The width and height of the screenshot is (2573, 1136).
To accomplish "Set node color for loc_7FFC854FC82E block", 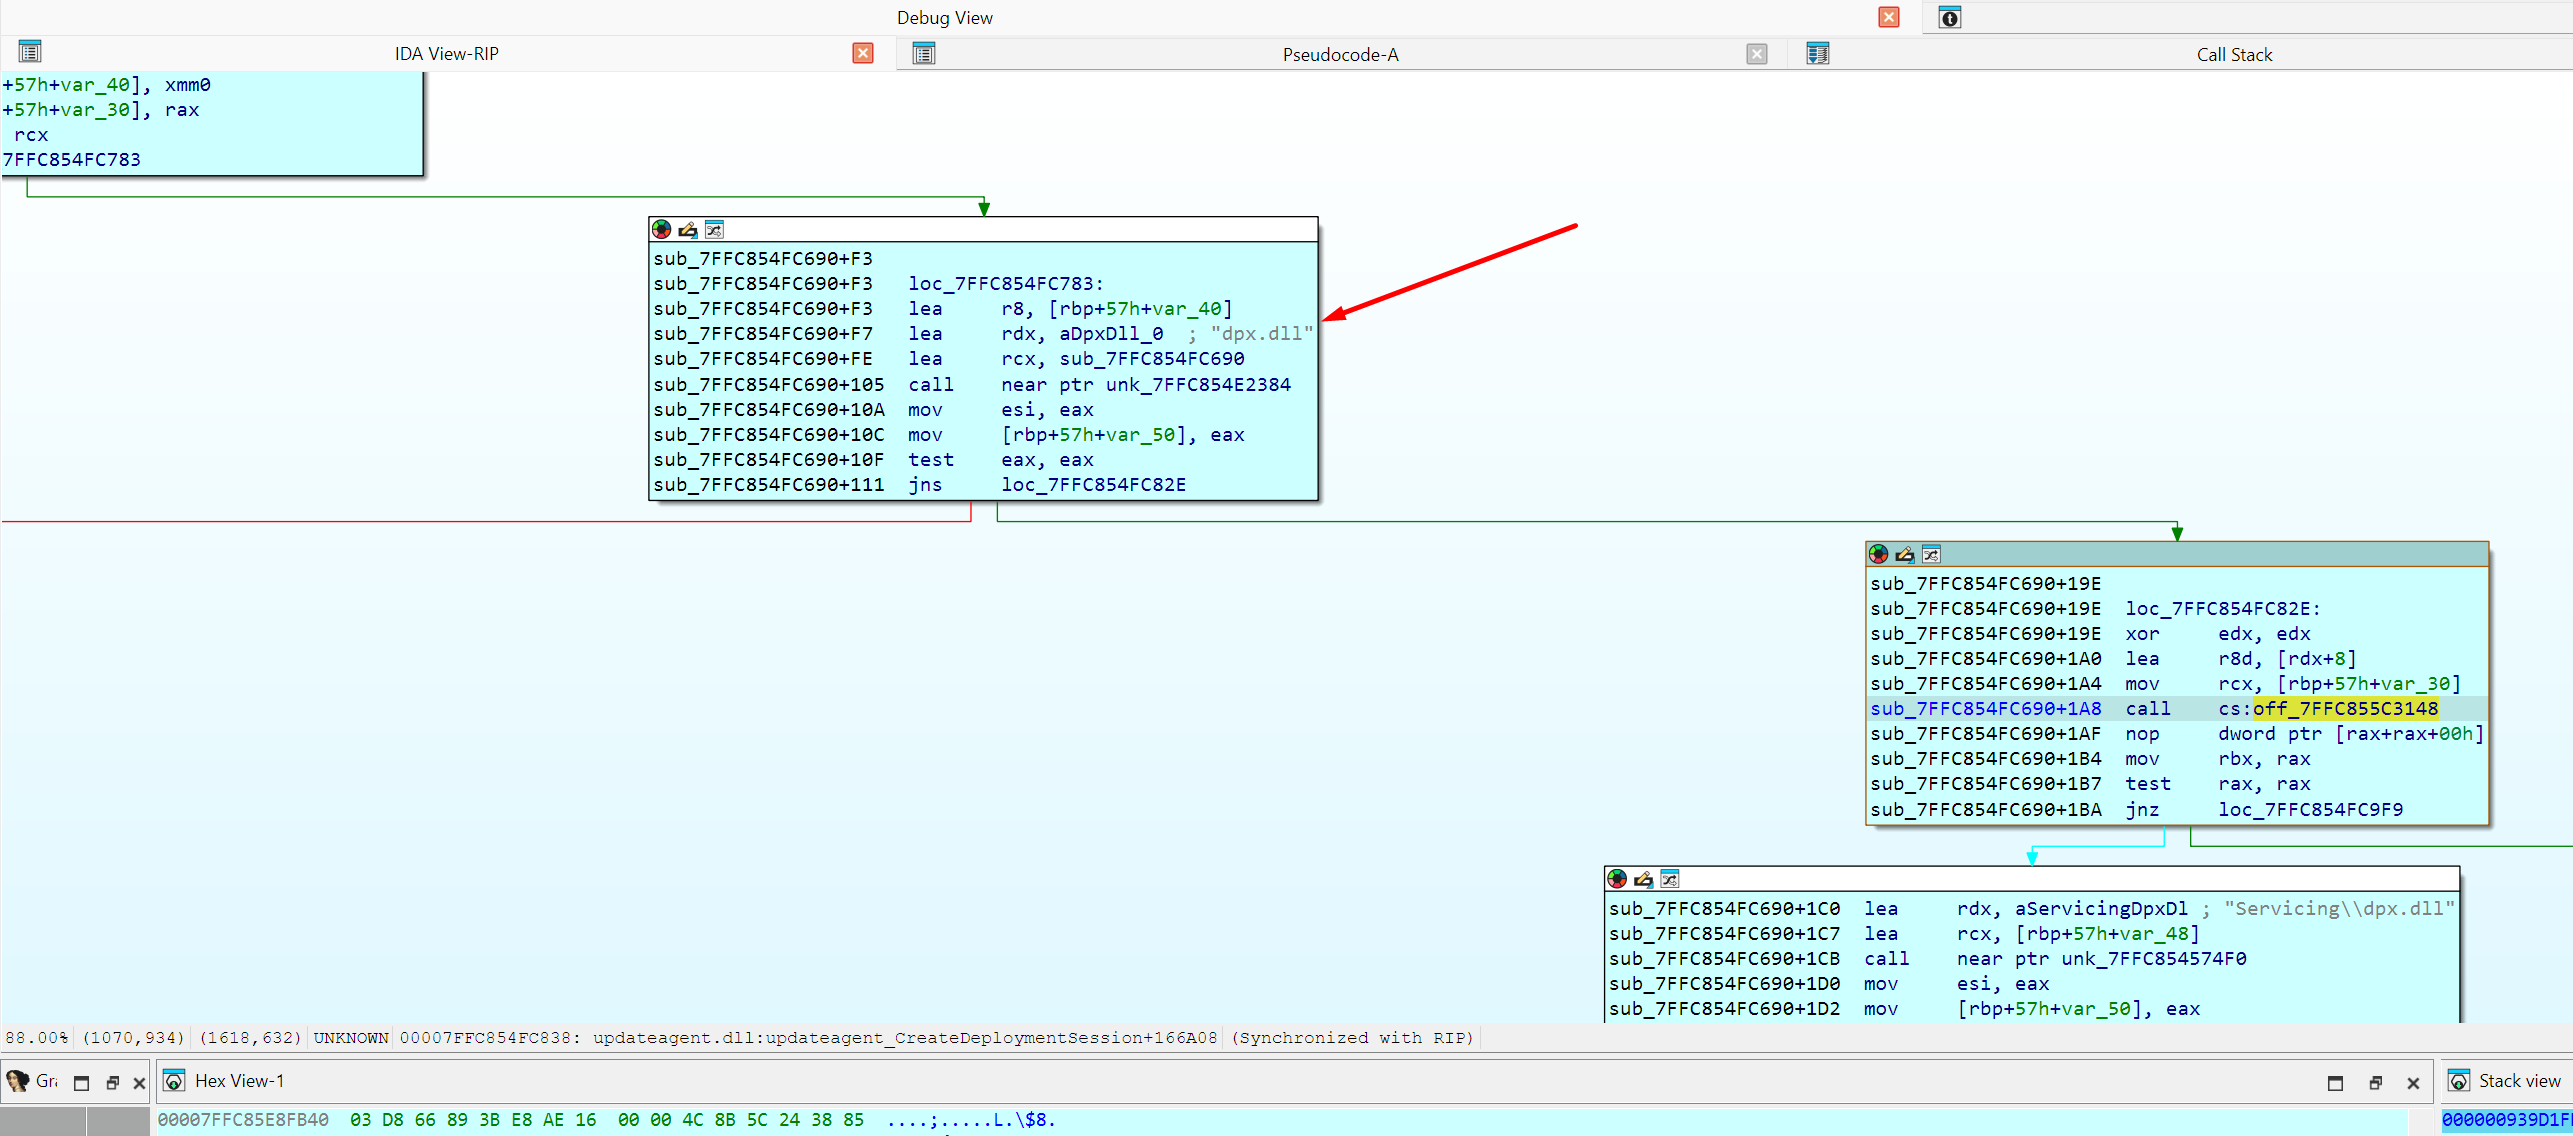I will point(1879,555).
